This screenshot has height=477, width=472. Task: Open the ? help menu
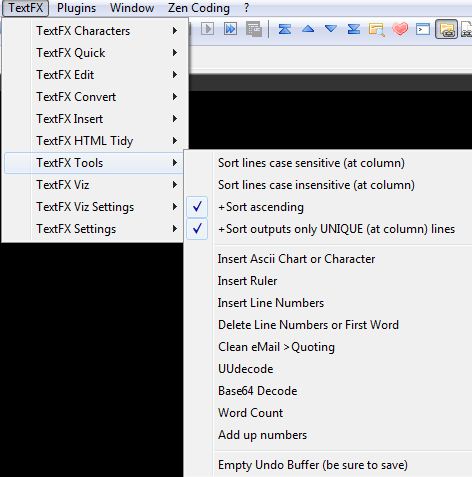(x=246, y=8)
